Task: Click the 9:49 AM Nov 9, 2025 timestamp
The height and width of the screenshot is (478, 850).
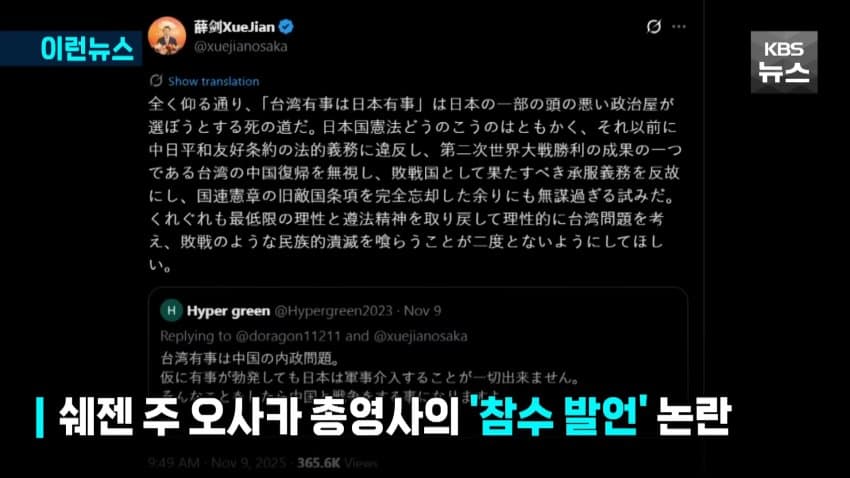Action: coord(217,463)
